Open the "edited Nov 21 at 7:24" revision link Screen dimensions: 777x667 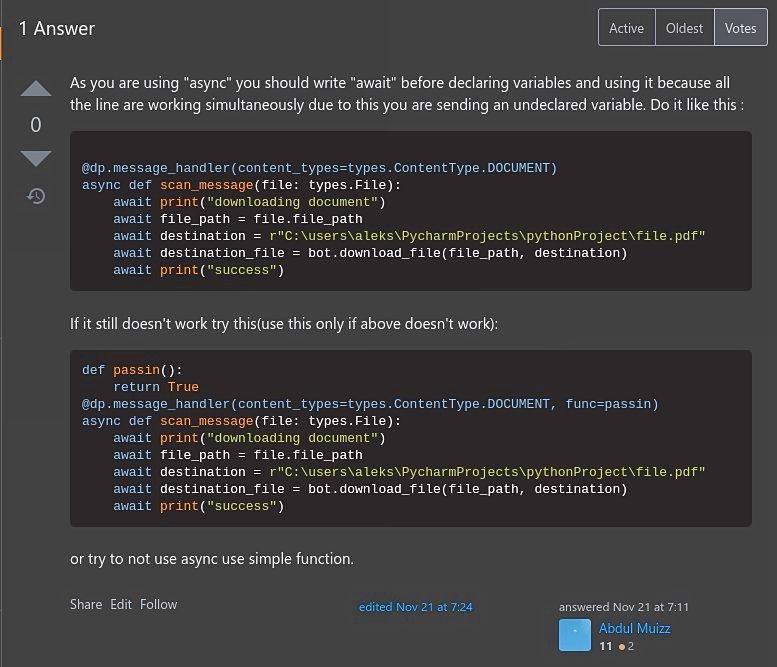[415, 607]
